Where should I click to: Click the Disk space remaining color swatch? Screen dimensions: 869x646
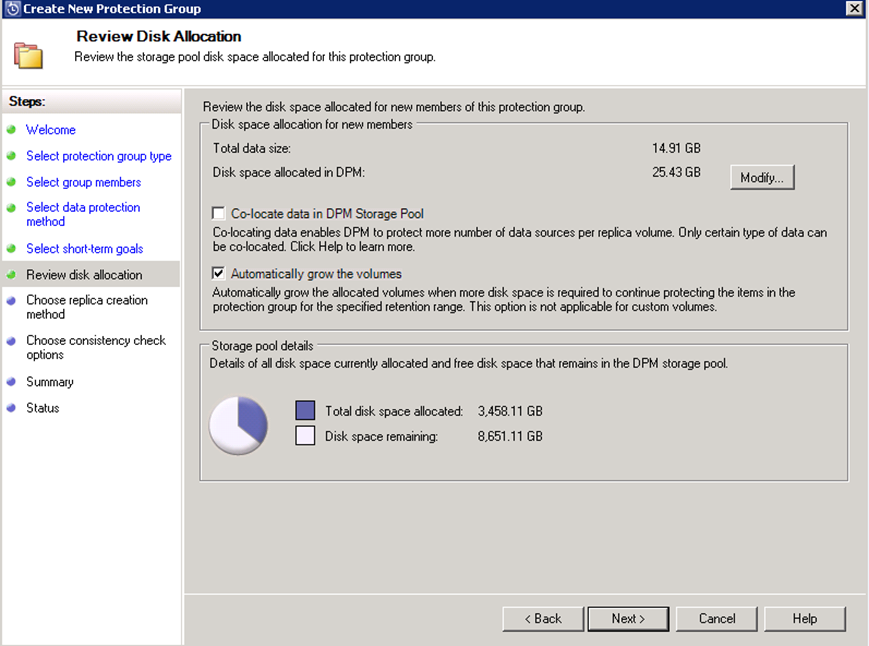(x=305, y=435)
